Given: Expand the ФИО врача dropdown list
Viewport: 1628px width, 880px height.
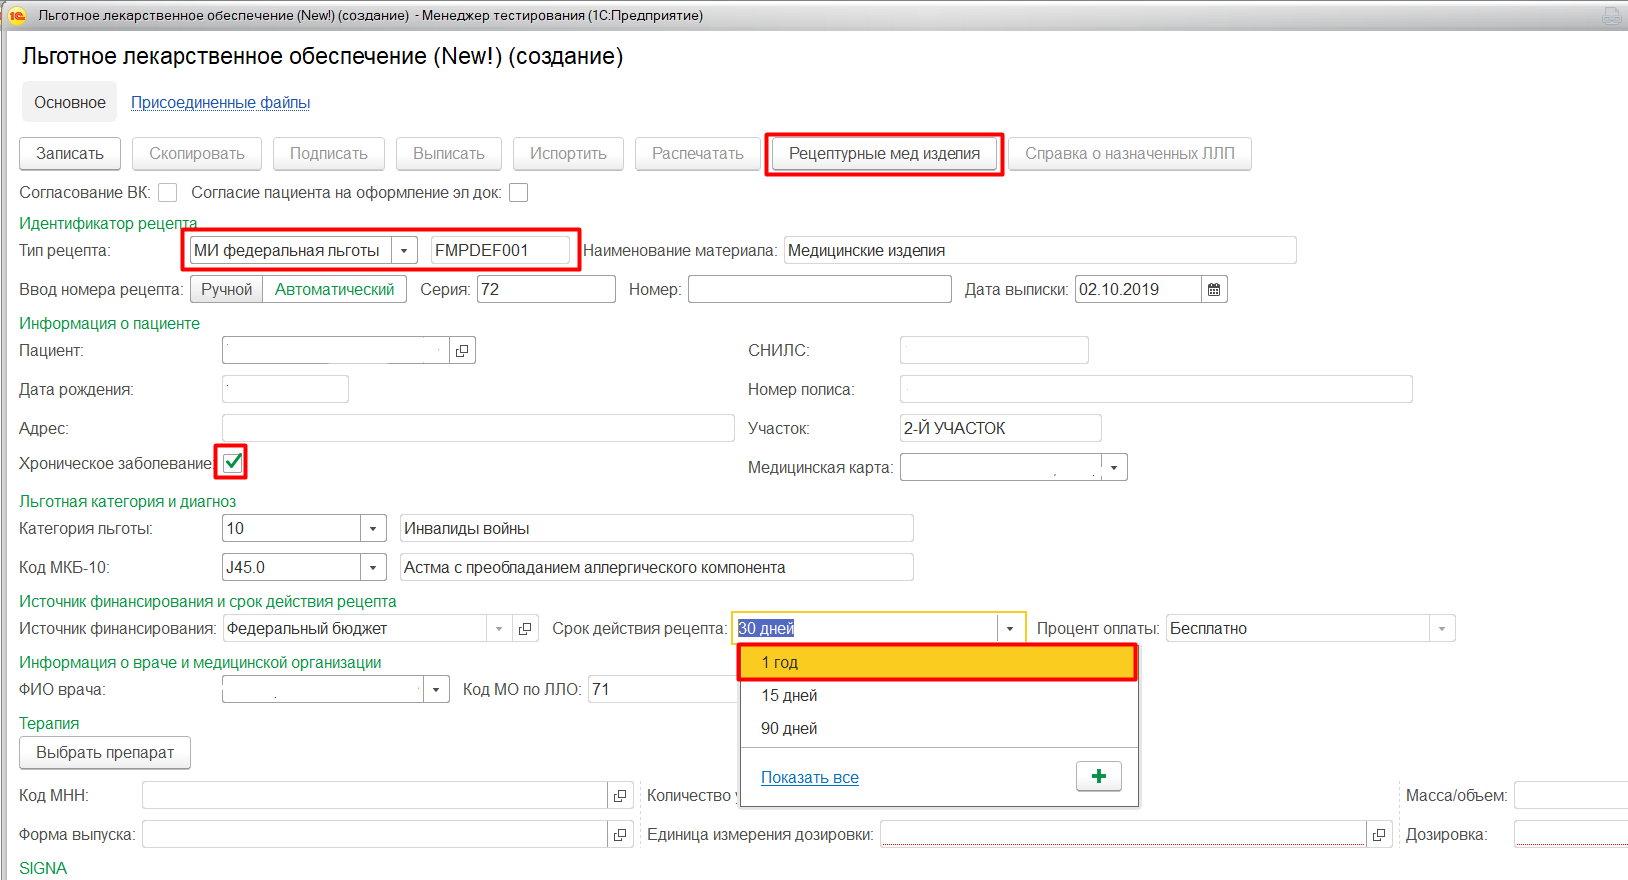Looking at the screenshot, I should (x=436, y=690).
